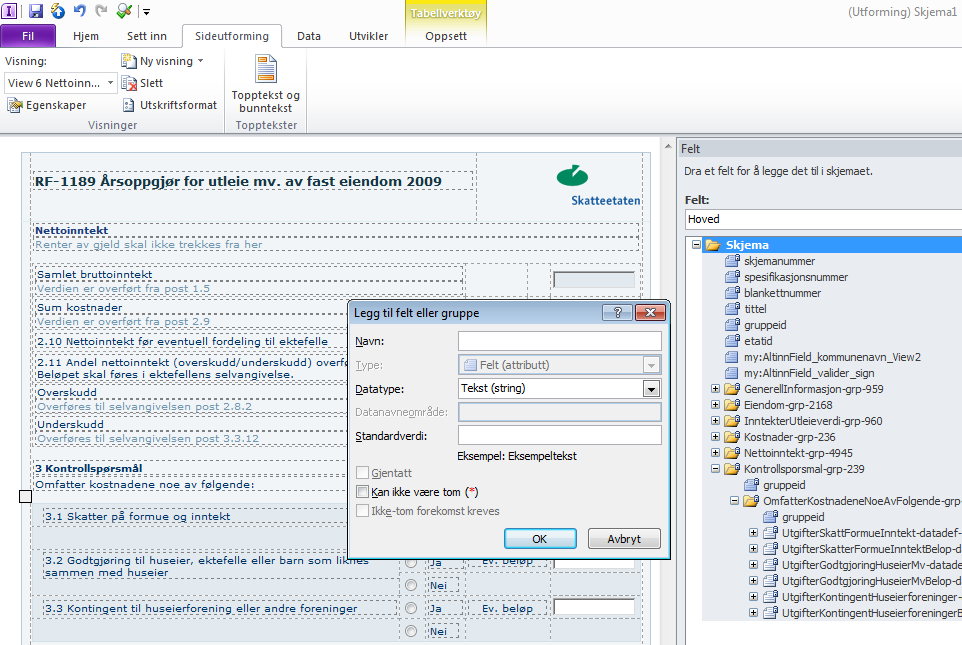Click the InfoPath application icon

coord(9,10)
